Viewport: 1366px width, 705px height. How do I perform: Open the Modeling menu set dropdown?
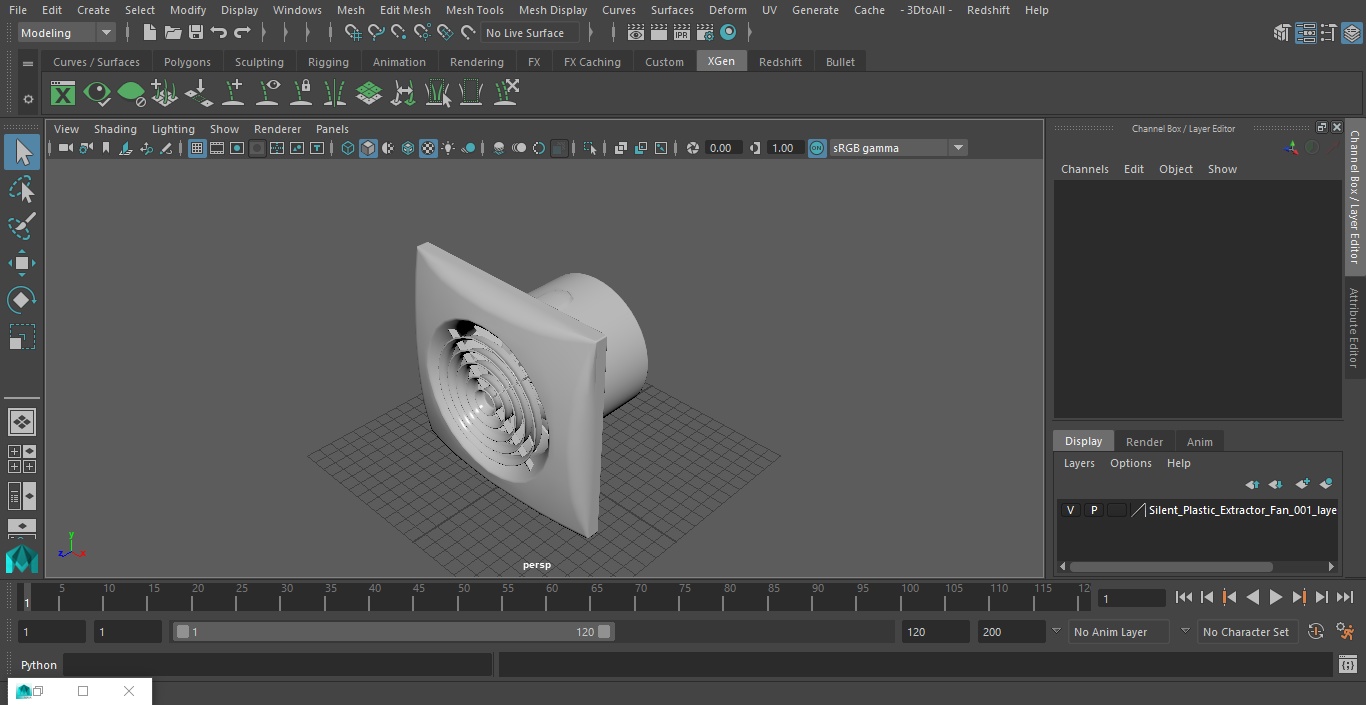pos(67,33)
